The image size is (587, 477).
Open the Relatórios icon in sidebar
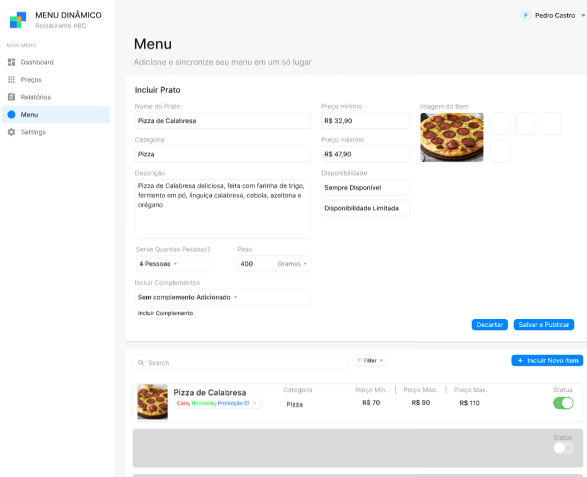[12, 97]
